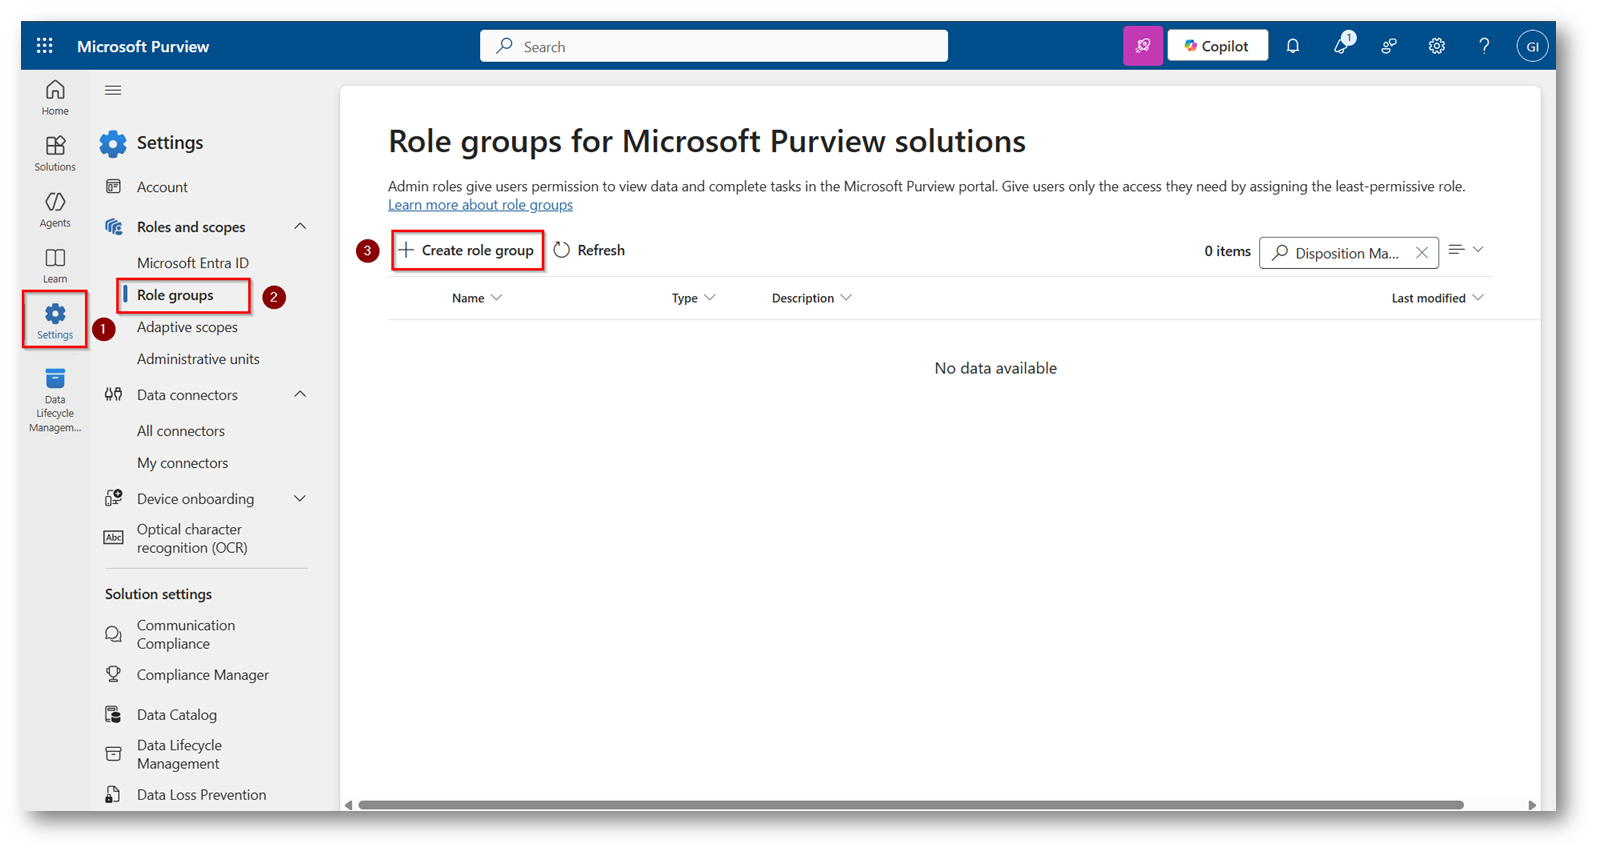The height and width of the screenshot is (853, 1598).
Task: Open Data Loss Prevention settings
Action: click(201, 795)
